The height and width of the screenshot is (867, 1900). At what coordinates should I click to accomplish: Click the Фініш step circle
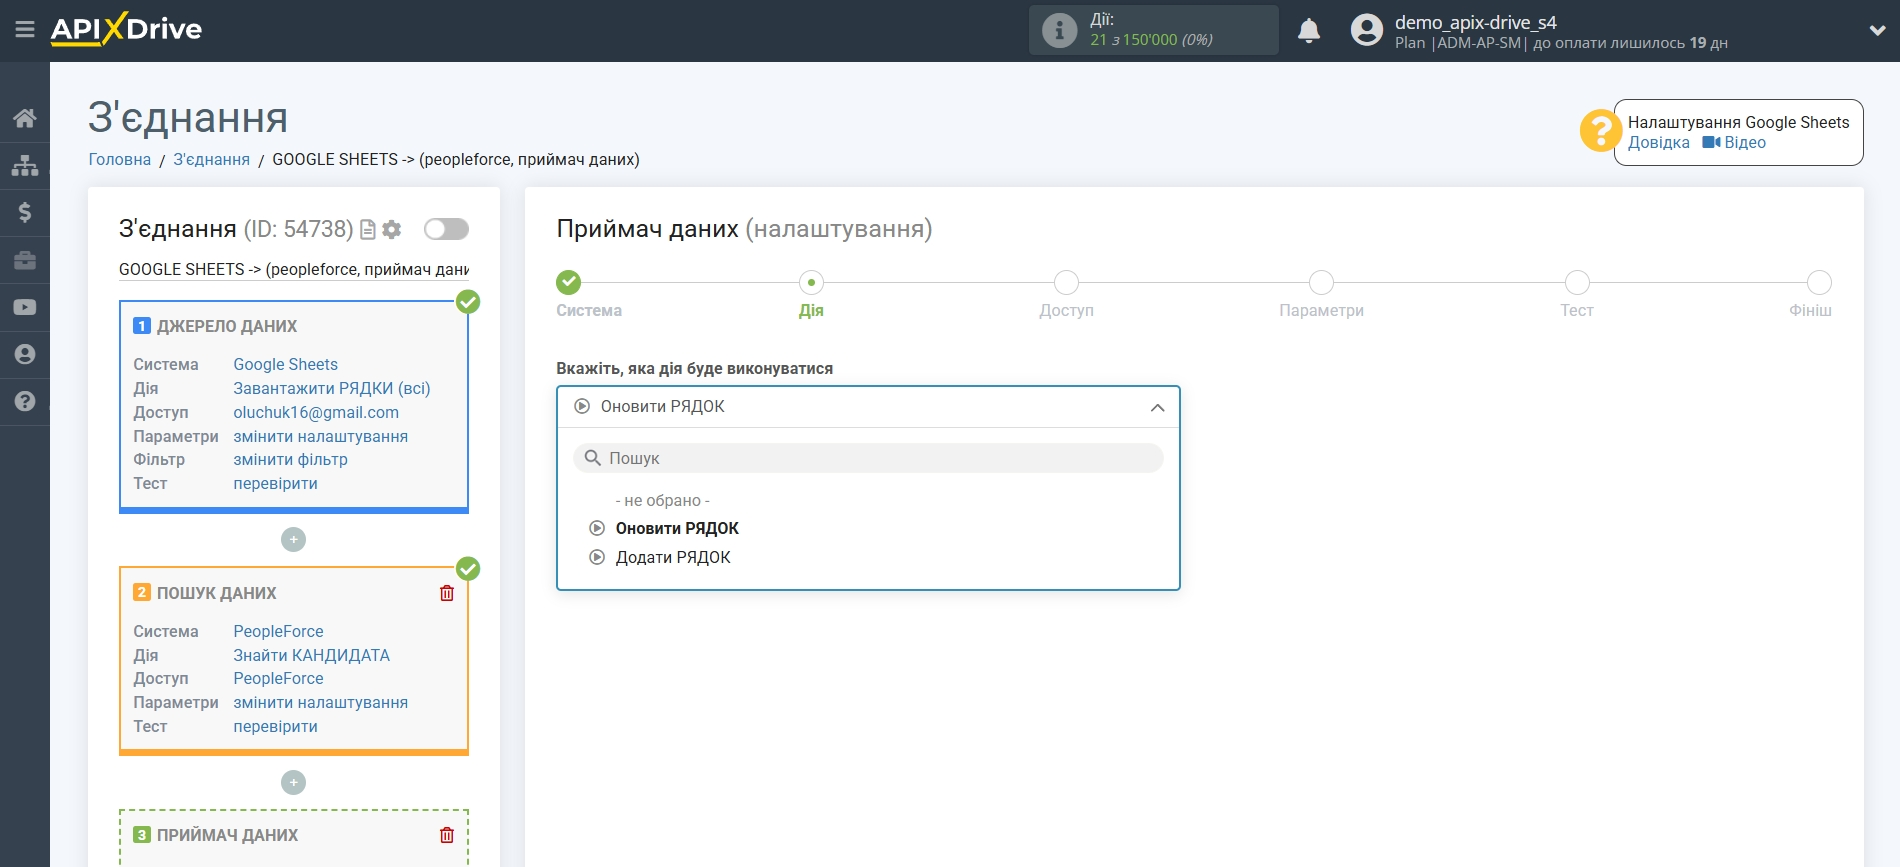tap(1819, 282)
